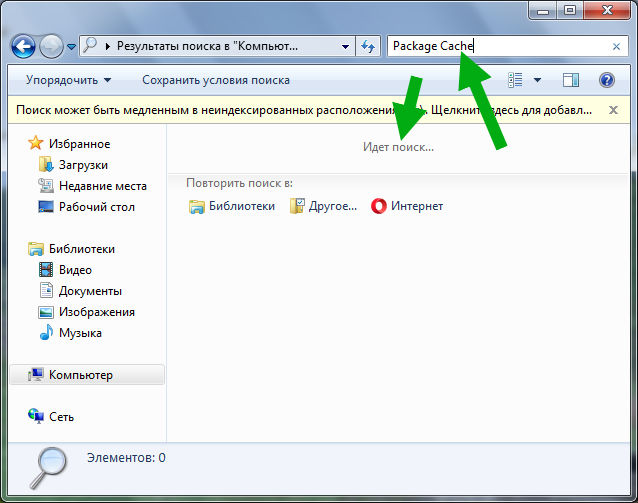Screen dimensions: 638x503
Task: Click the Элементов: 0 status text
Action: [126, 458]
